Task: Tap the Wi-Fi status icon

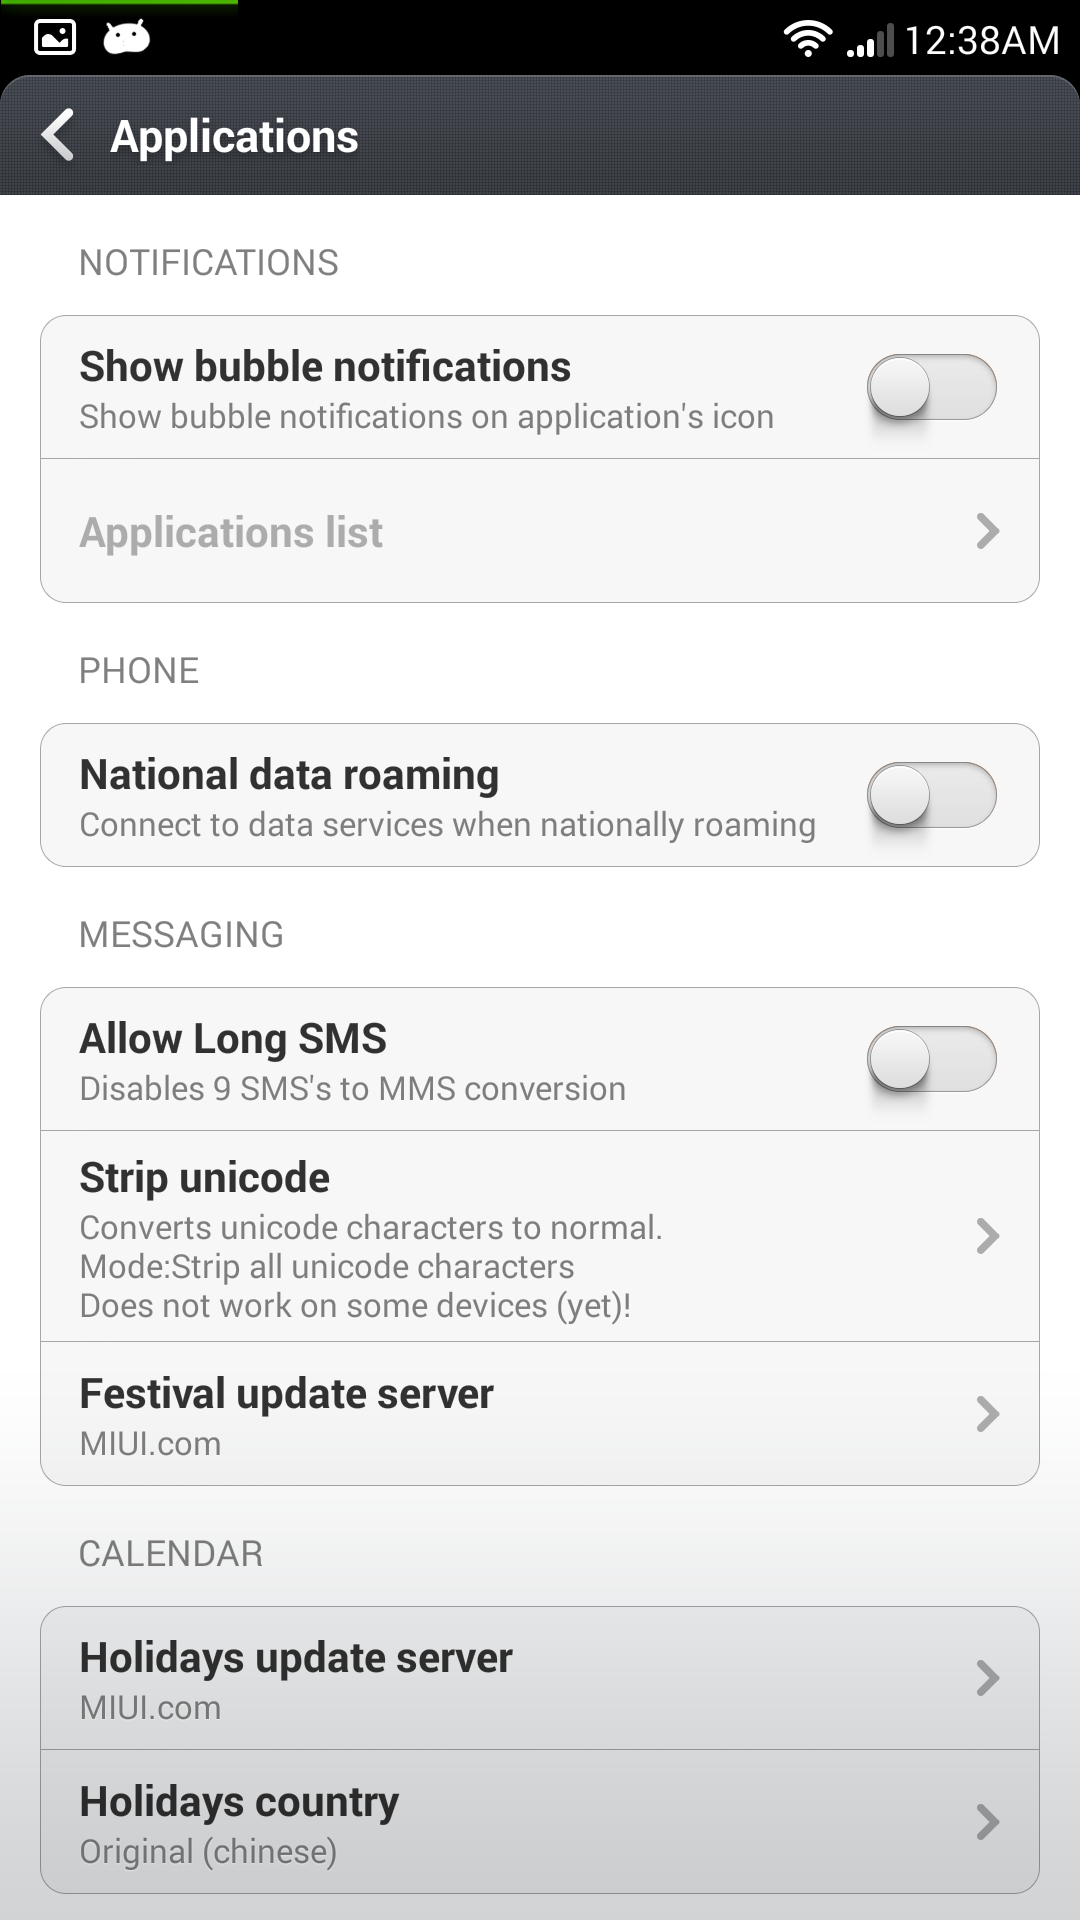Action: (807, 39)
